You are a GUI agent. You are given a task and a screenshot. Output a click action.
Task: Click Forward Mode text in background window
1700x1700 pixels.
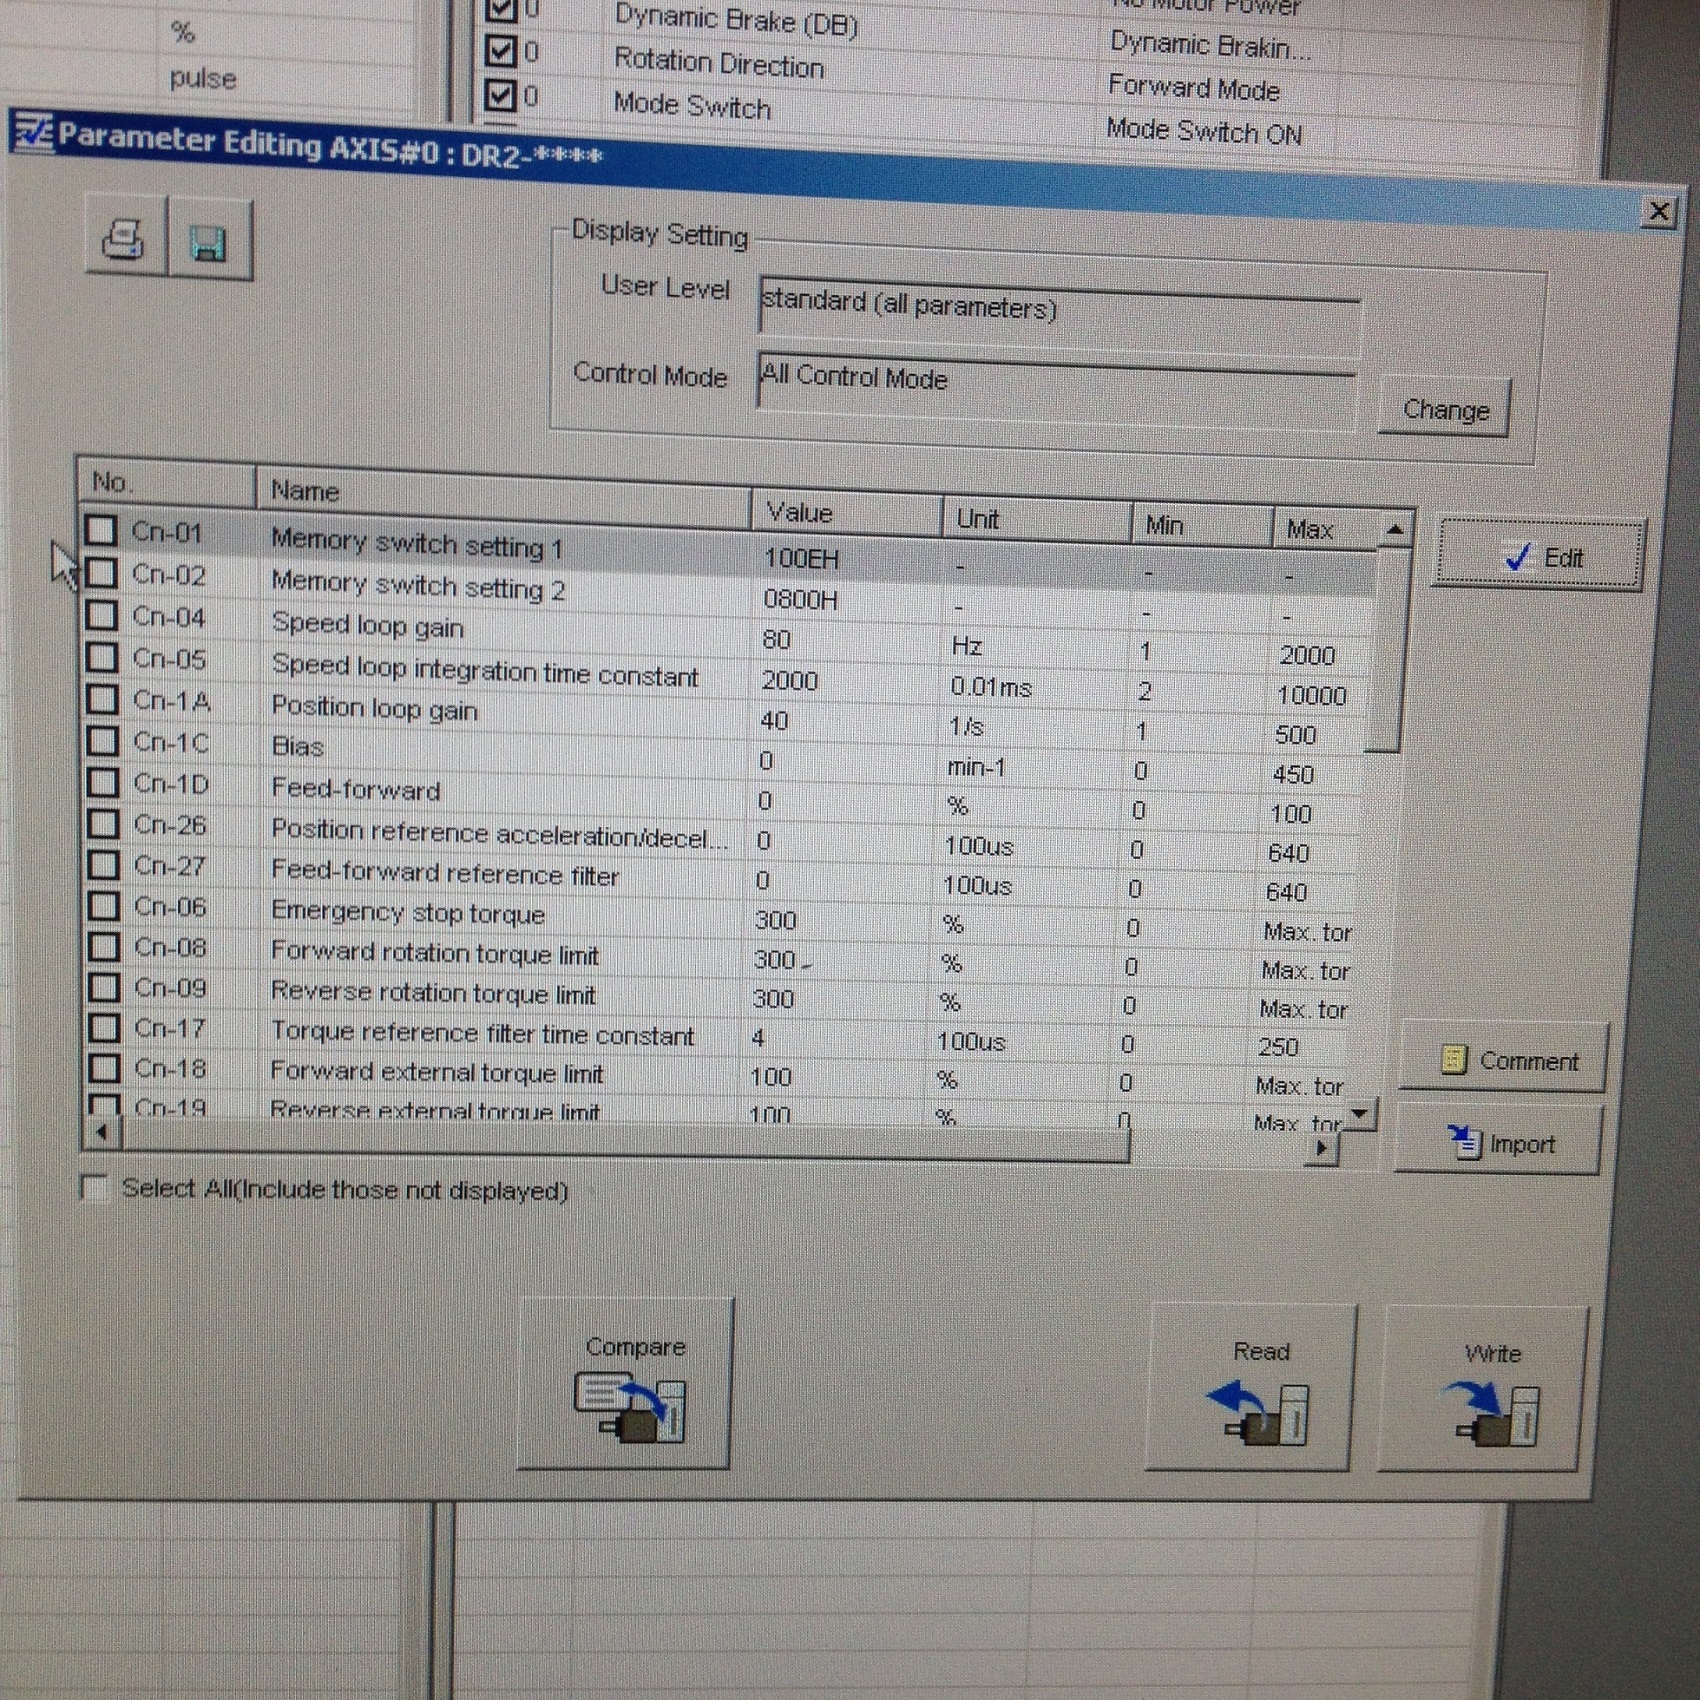click(x=1193, y=88)
